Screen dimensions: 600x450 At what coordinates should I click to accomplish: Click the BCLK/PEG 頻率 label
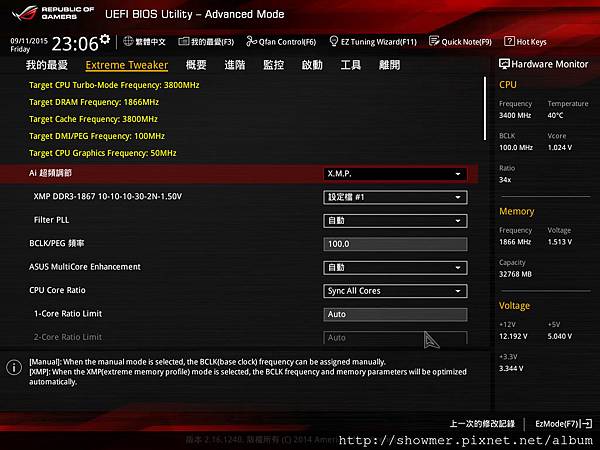pos(57,243)
